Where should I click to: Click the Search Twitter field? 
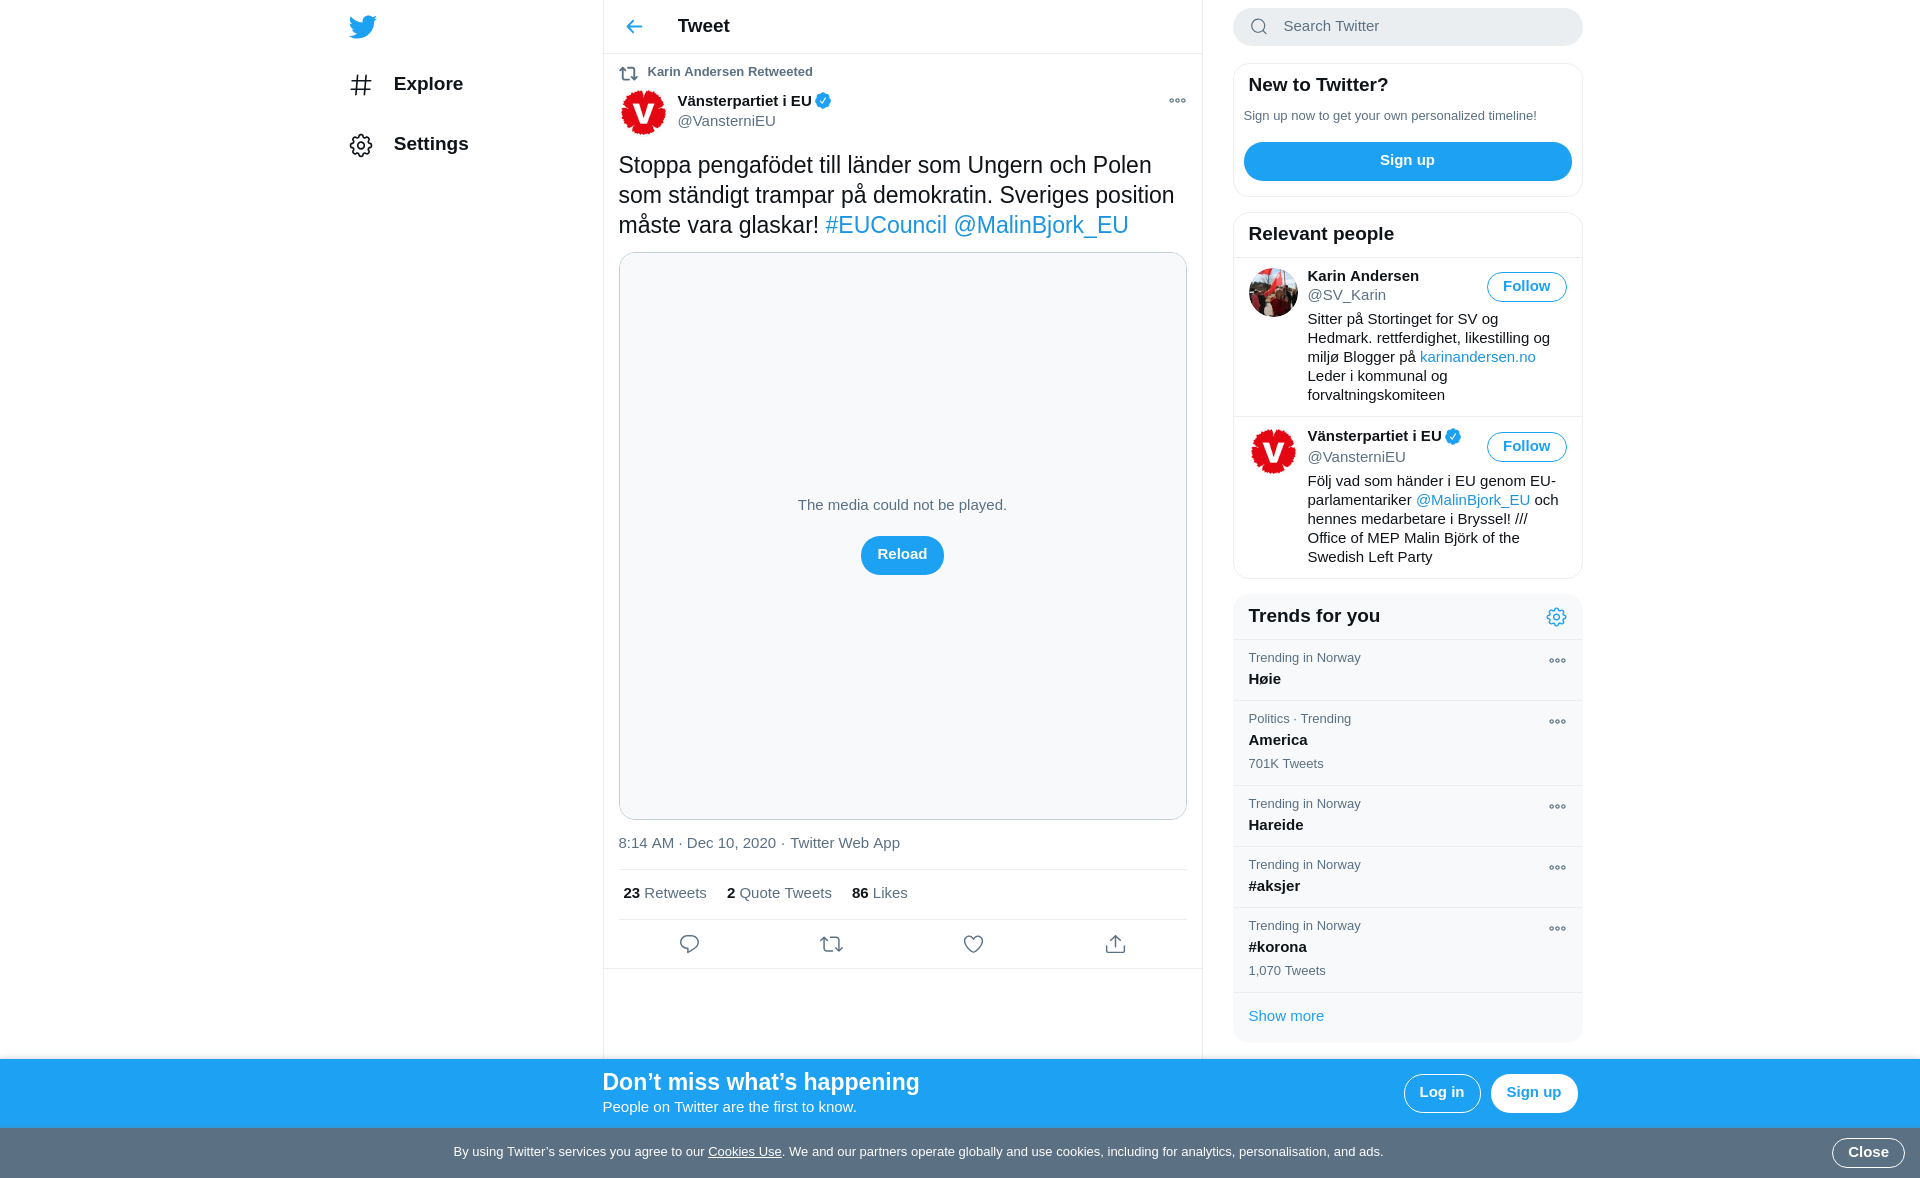pos(1407,27)
